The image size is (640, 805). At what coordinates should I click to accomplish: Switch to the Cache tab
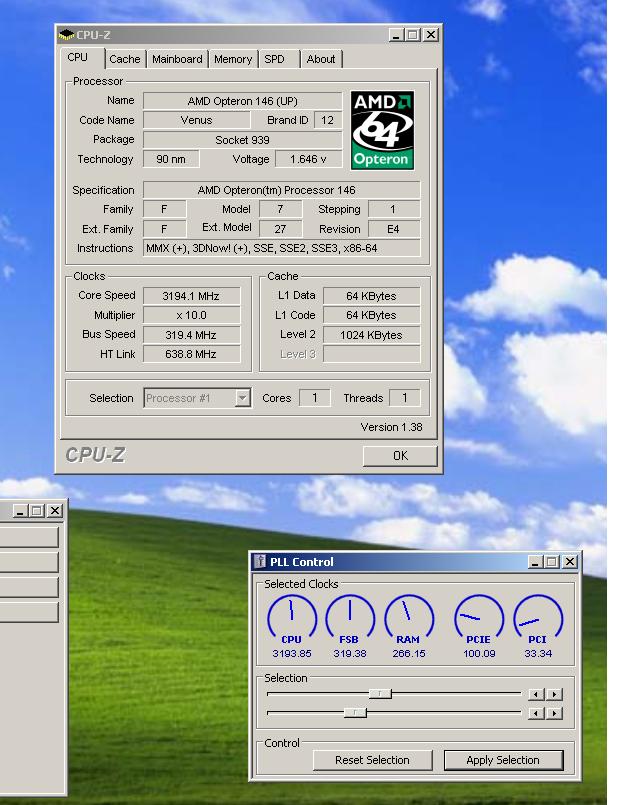[x=125, y=59]
